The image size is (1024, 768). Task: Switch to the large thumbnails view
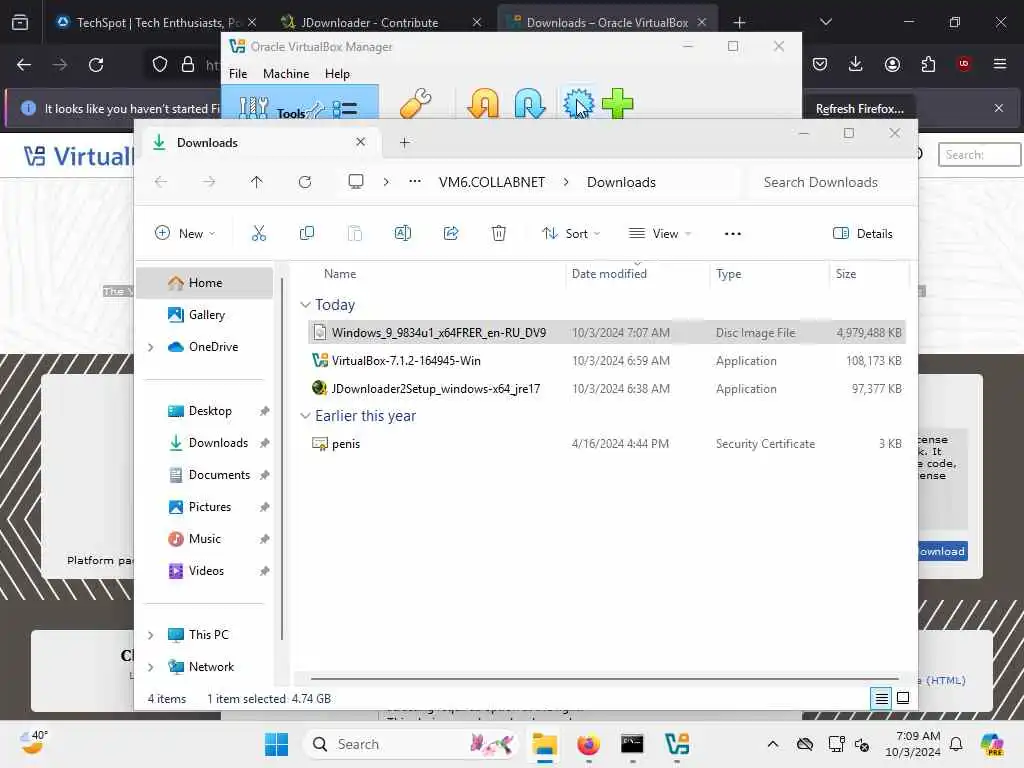coord(903,699)
